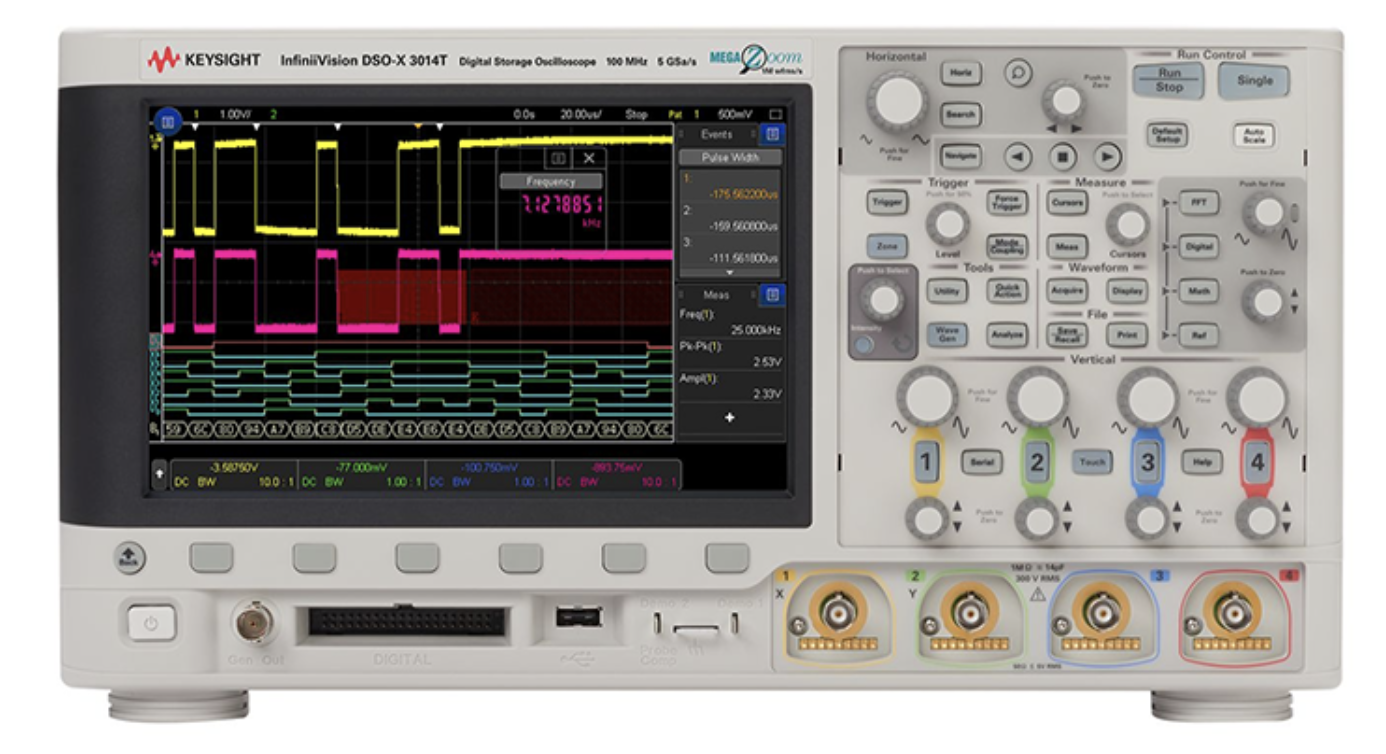Hit the Auto Scale key

1254,135
